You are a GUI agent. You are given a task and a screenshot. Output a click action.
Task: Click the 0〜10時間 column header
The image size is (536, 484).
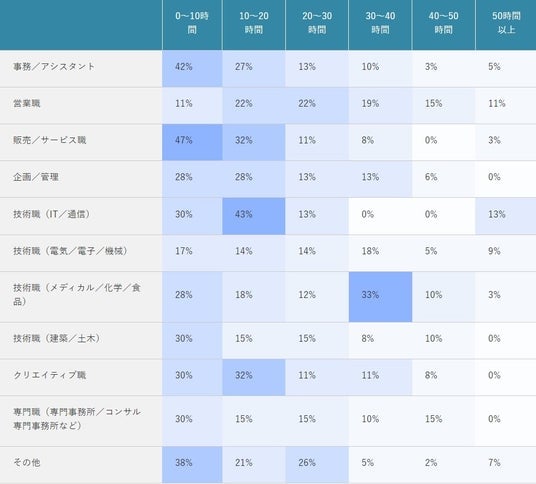click(192, 23)
